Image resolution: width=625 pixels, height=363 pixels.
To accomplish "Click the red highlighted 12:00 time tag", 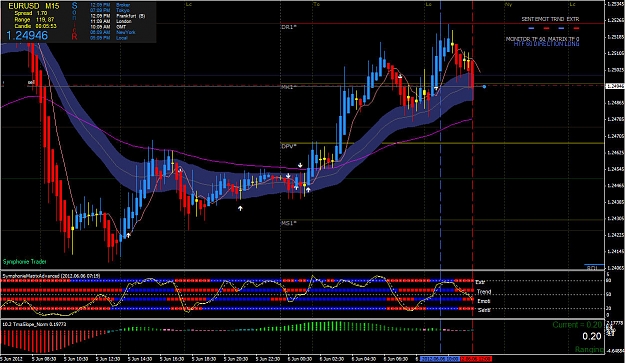I will point(476,359).
